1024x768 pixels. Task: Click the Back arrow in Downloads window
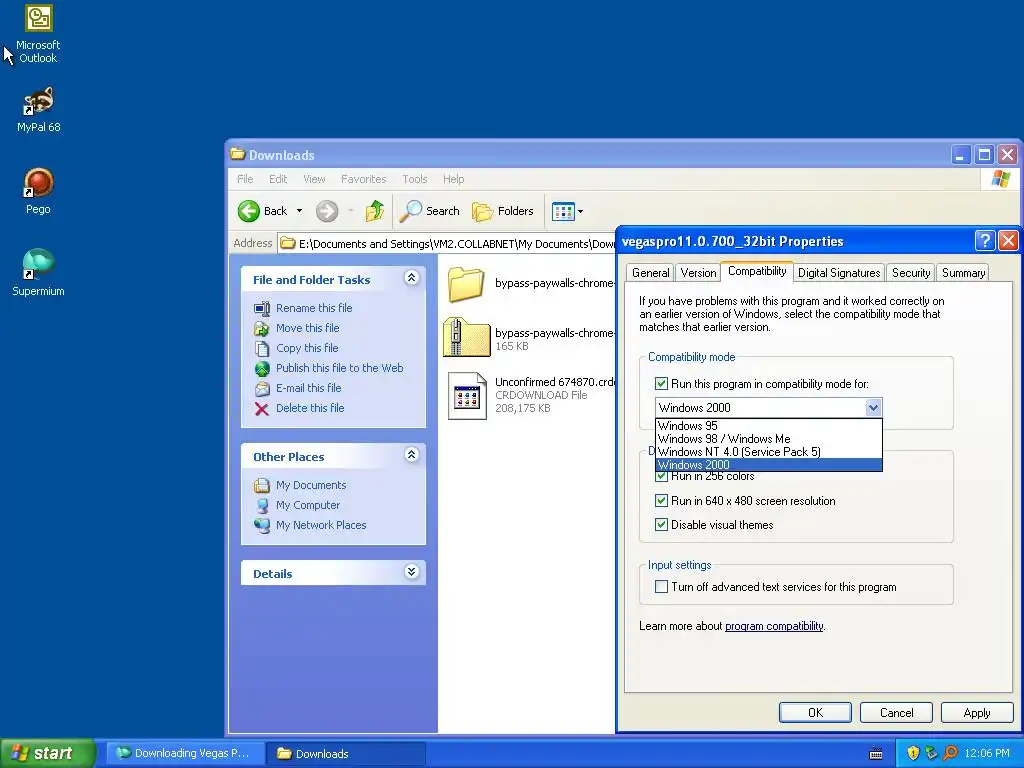(x=263, y=211)
